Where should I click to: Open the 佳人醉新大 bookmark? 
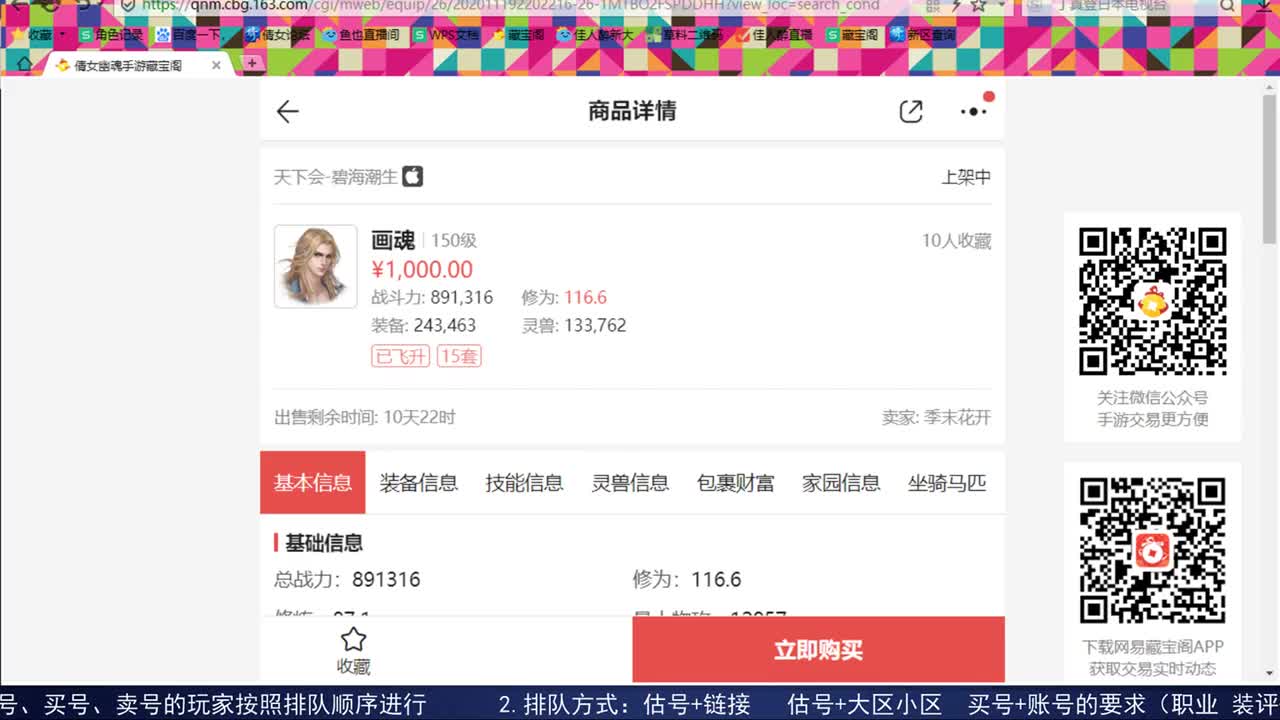(595, 34)
